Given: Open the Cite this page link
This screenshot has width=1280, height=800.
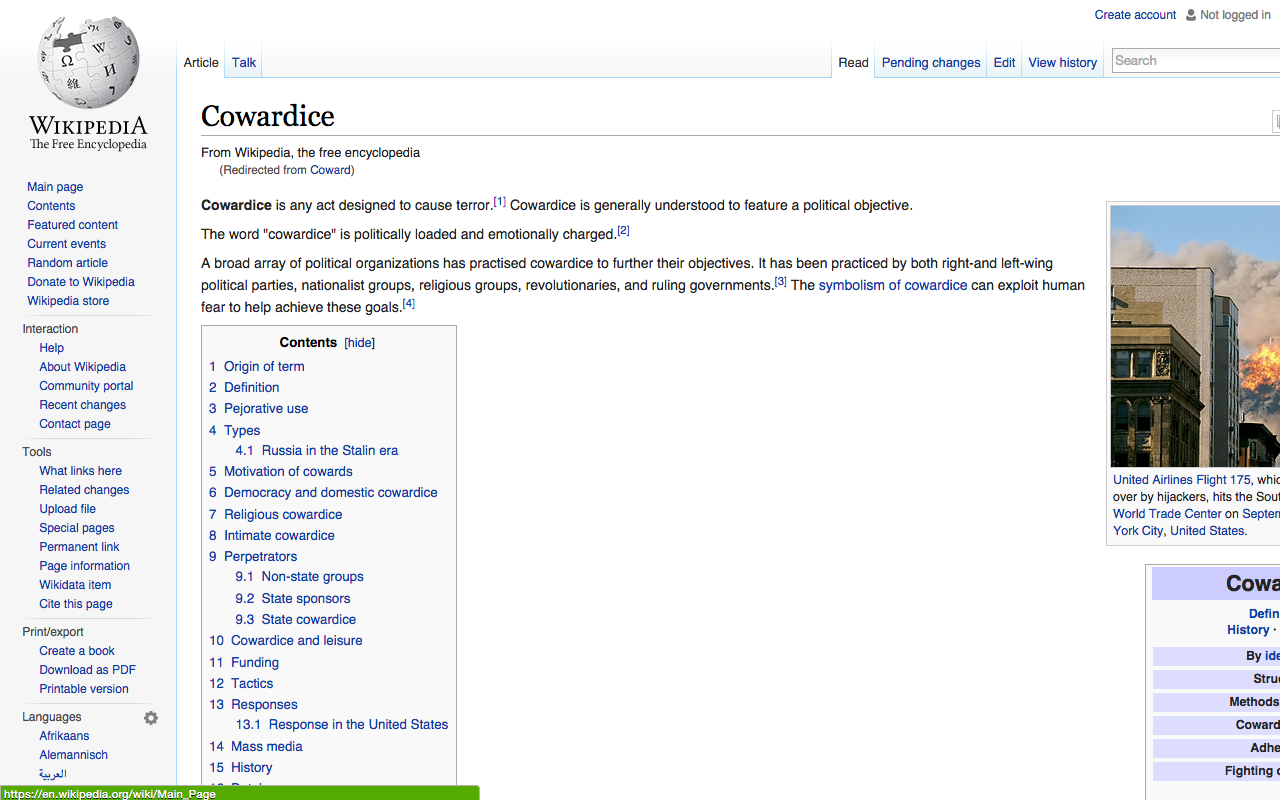Looking at the screenshot, I should pyautogui.click(x=76, y=604).
